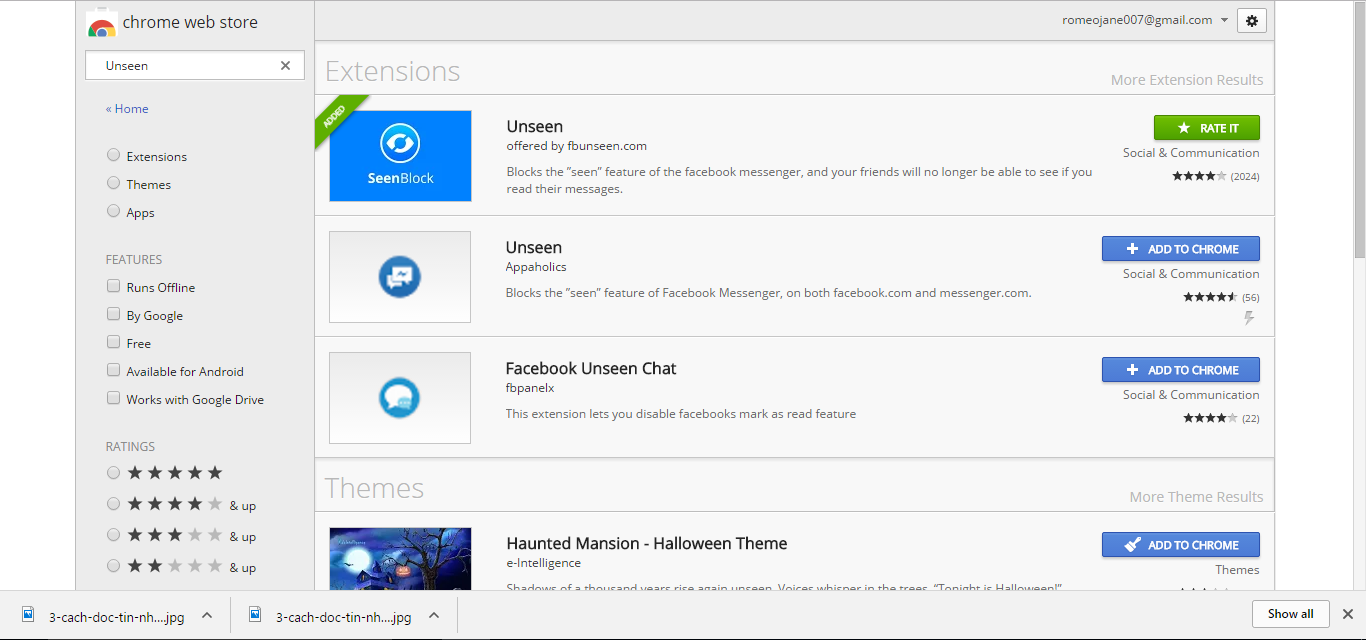
Task: Open the Facebook Unseen Chat thumbnail icon
Action: coord(400,398)
